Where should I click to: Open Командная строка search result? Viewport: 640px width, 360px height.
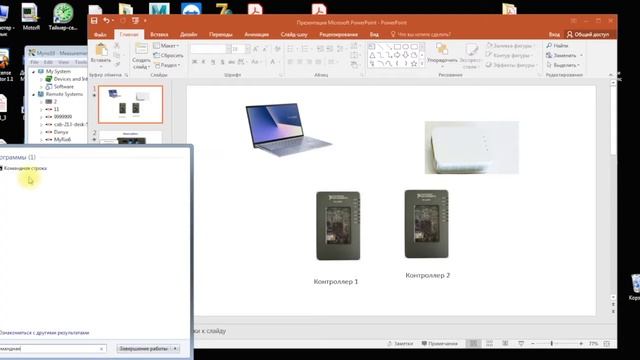coord(24,168)
